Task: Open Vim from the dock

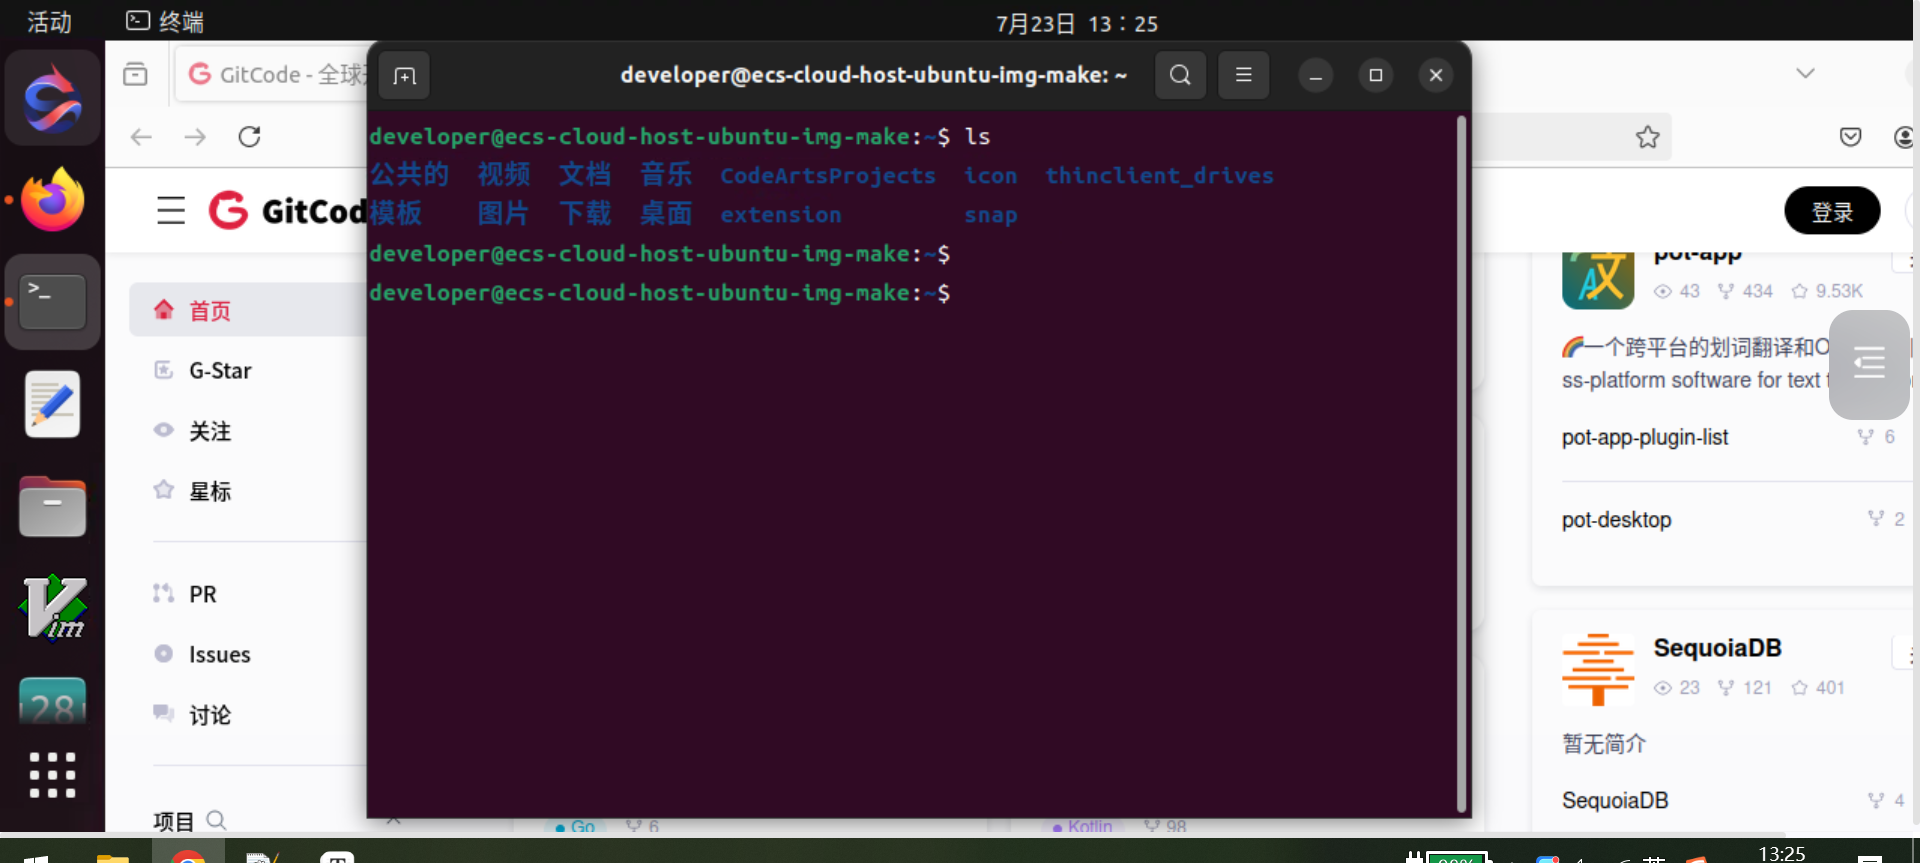Action: pyautogui.click(x=53, y=607)
